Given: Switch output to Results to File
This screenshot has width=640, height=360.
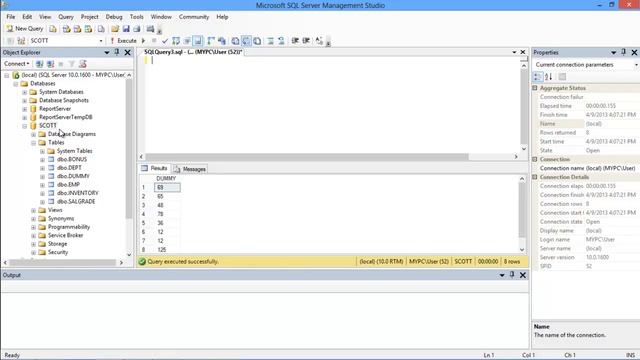Looking at the screenshot, I should point(257,41).
